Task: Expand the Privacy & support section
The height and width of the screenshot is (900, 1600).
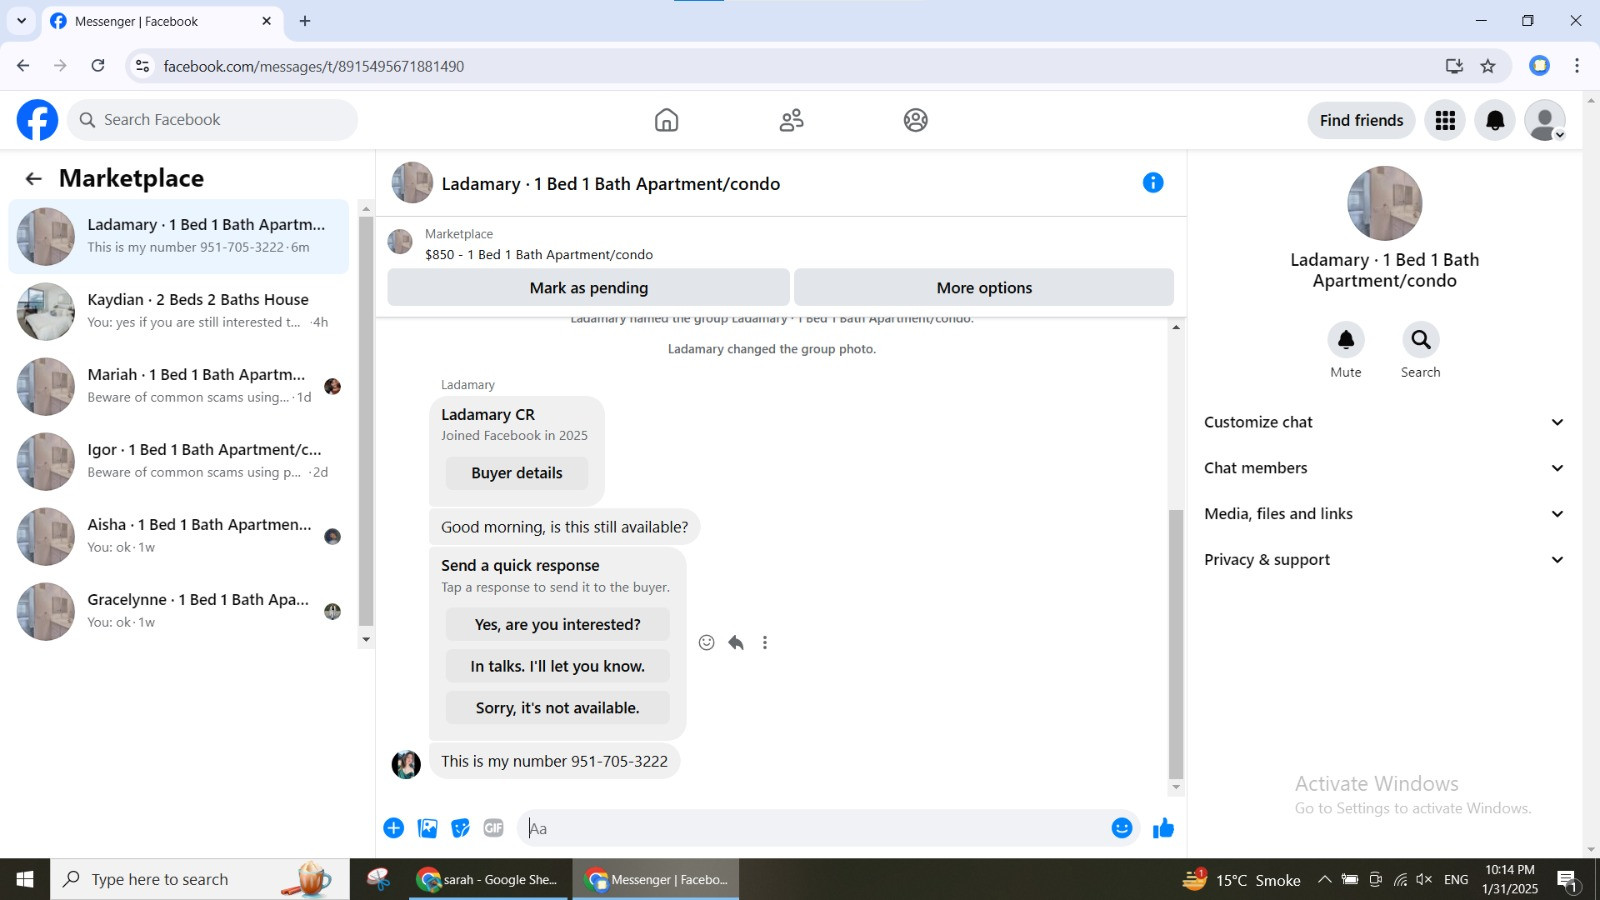Action: click(1384, 560)
